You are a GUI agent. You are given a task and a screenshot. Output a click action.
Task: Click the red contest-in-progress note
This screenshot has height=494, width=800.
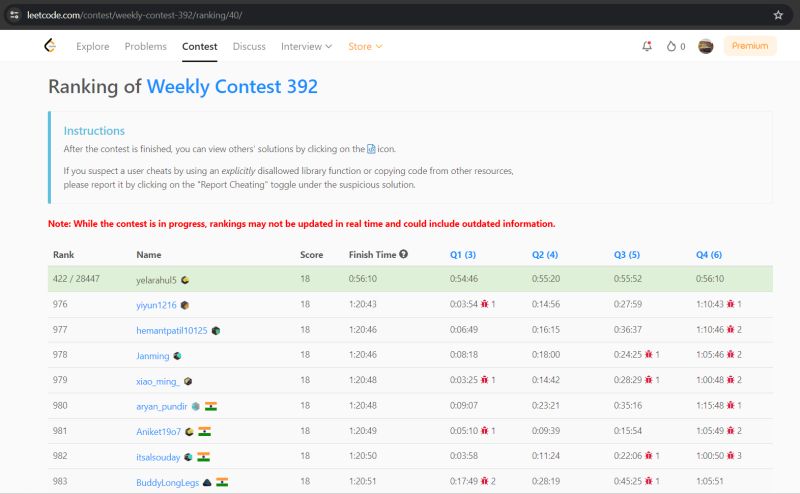[302, 224]
